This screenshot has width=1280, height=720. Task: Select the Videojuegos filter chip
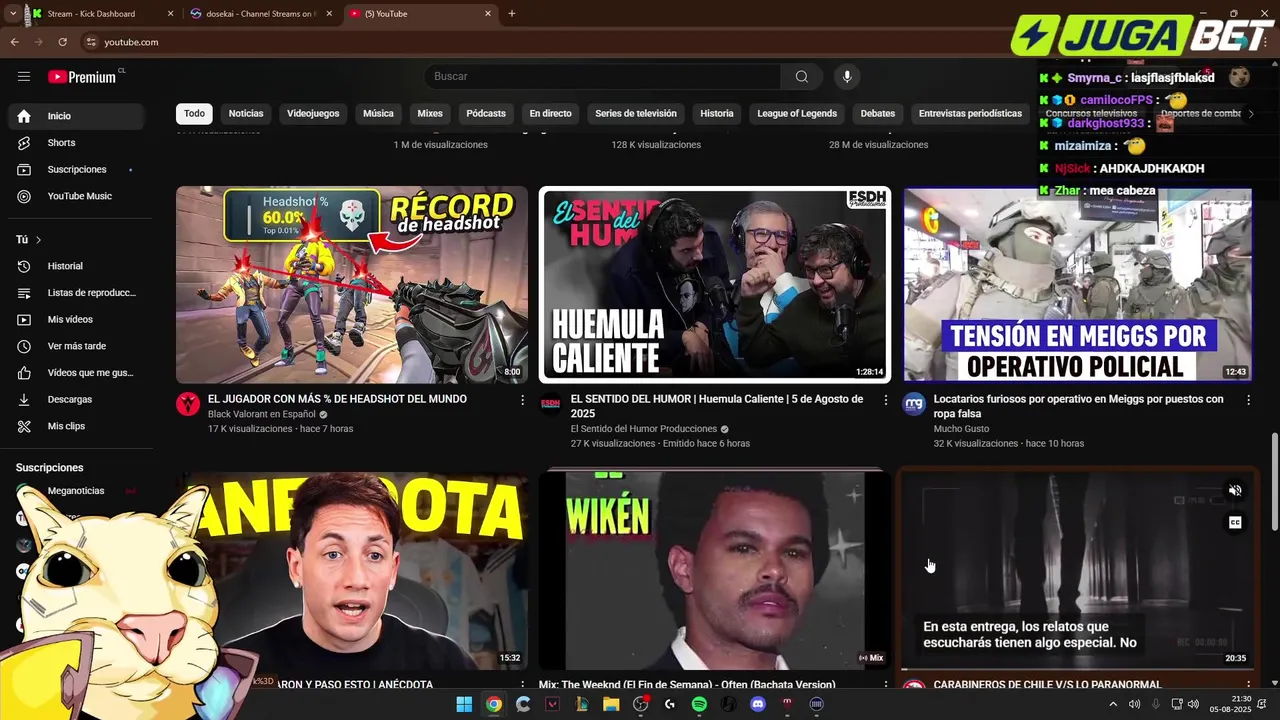(x=313, y=113)
